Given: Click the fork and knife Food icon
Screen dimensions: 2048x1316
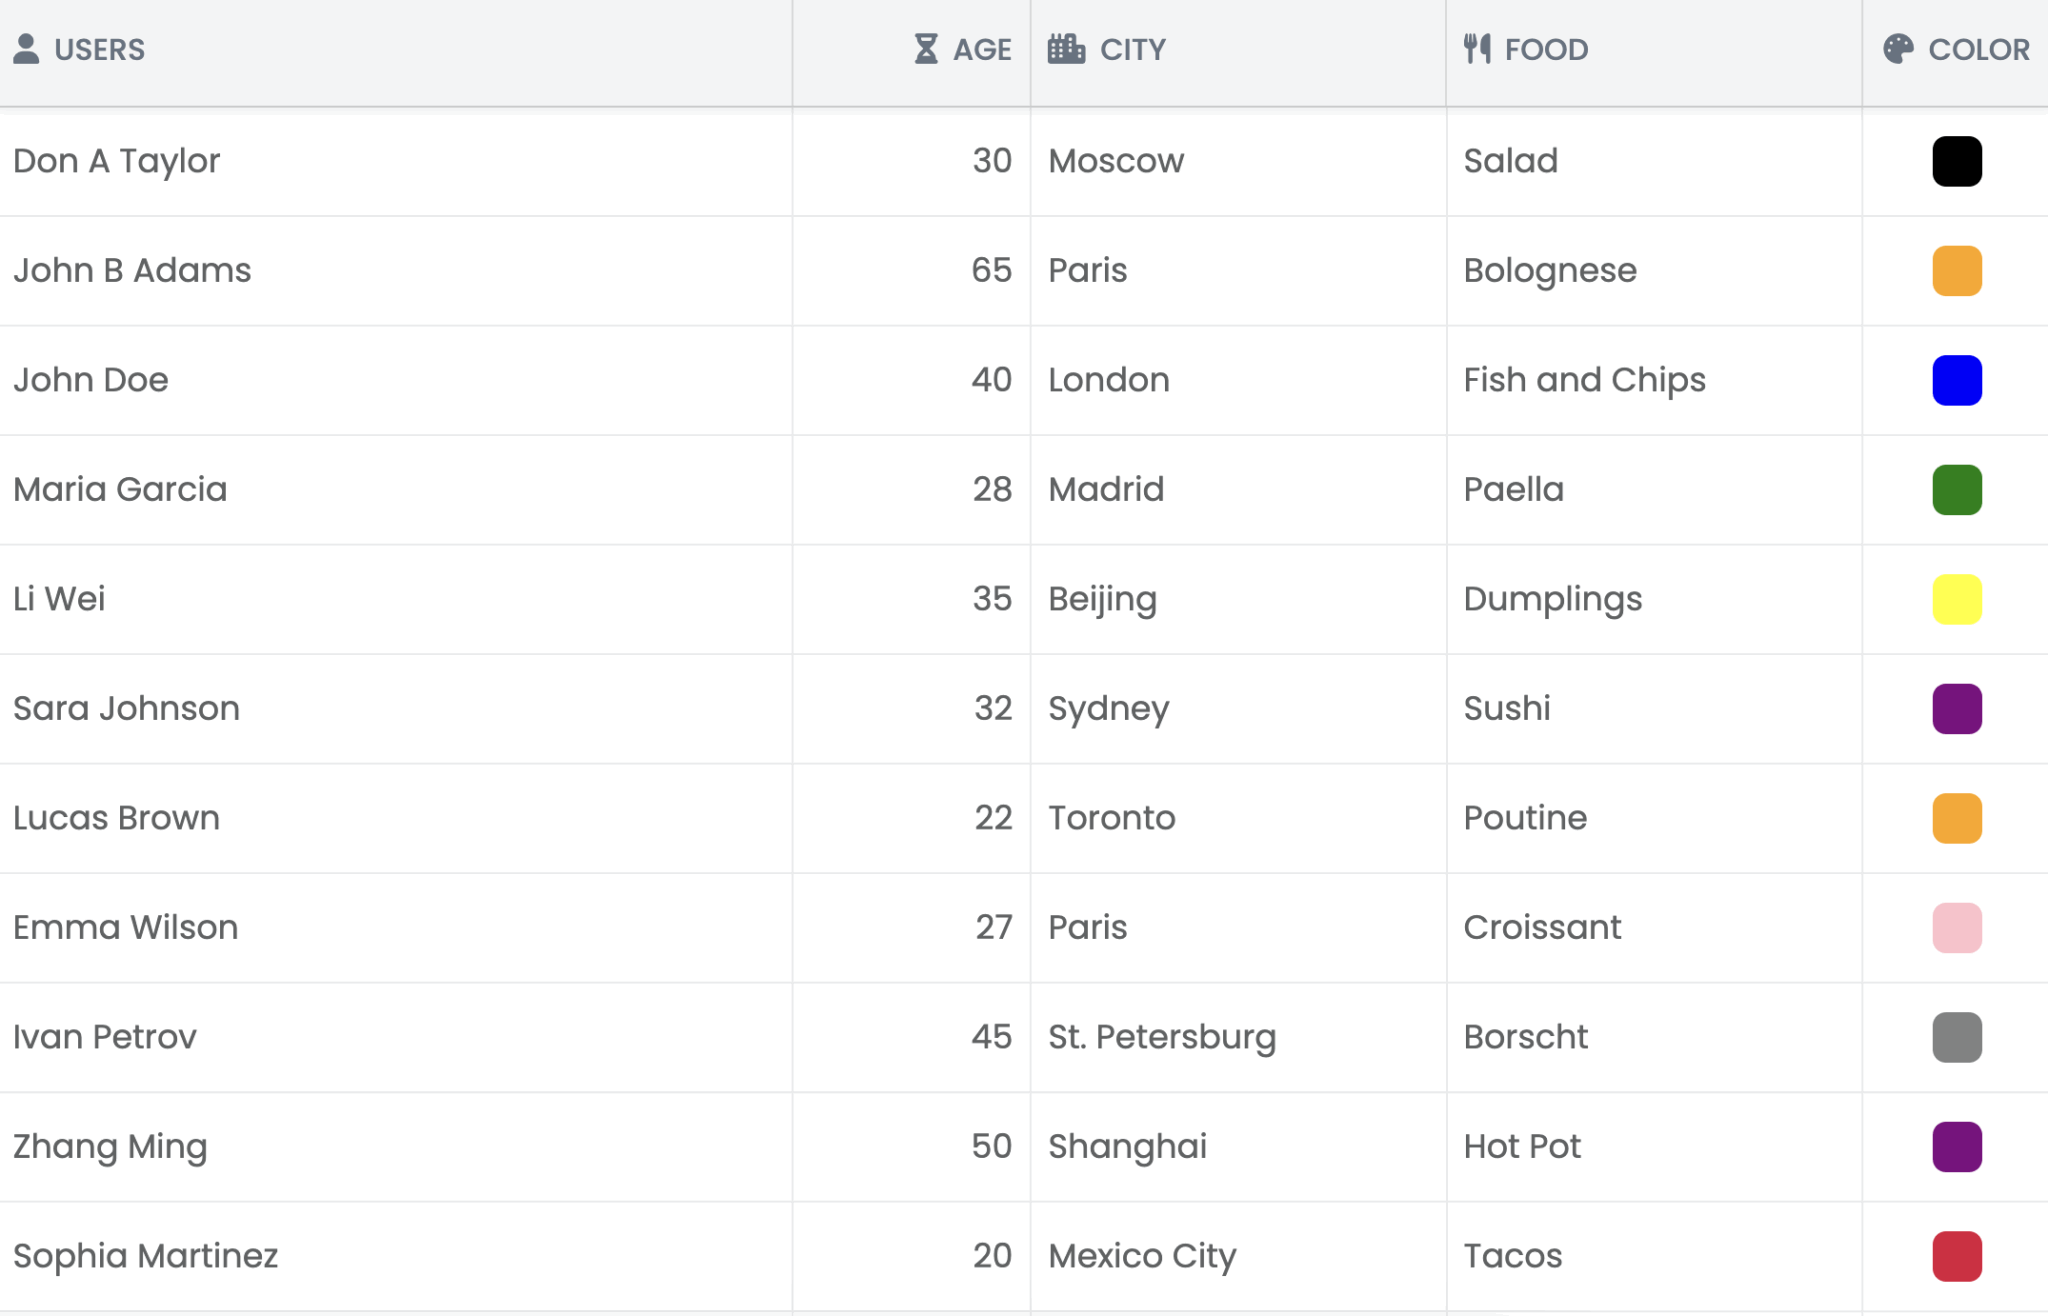Looking at the screenshot, I should click(1477, 49).
